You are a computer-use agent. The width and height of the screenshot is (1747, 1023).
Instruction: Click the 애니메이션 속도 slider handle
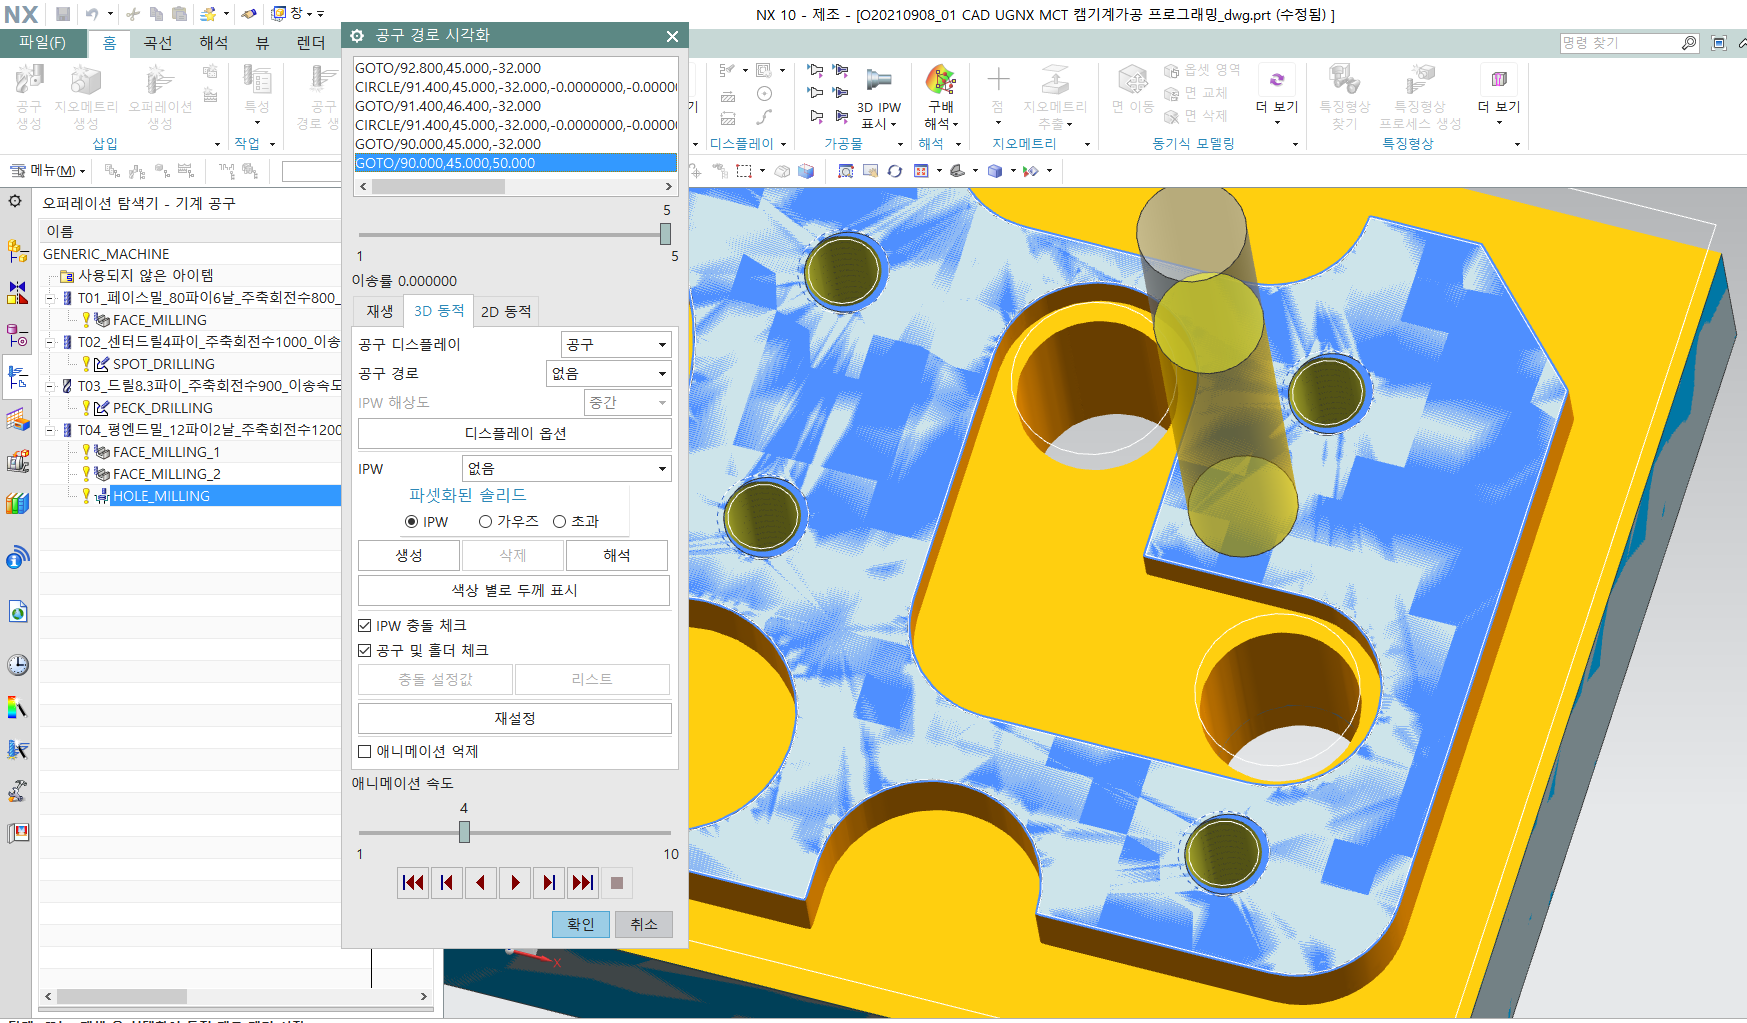pos(464,832)
